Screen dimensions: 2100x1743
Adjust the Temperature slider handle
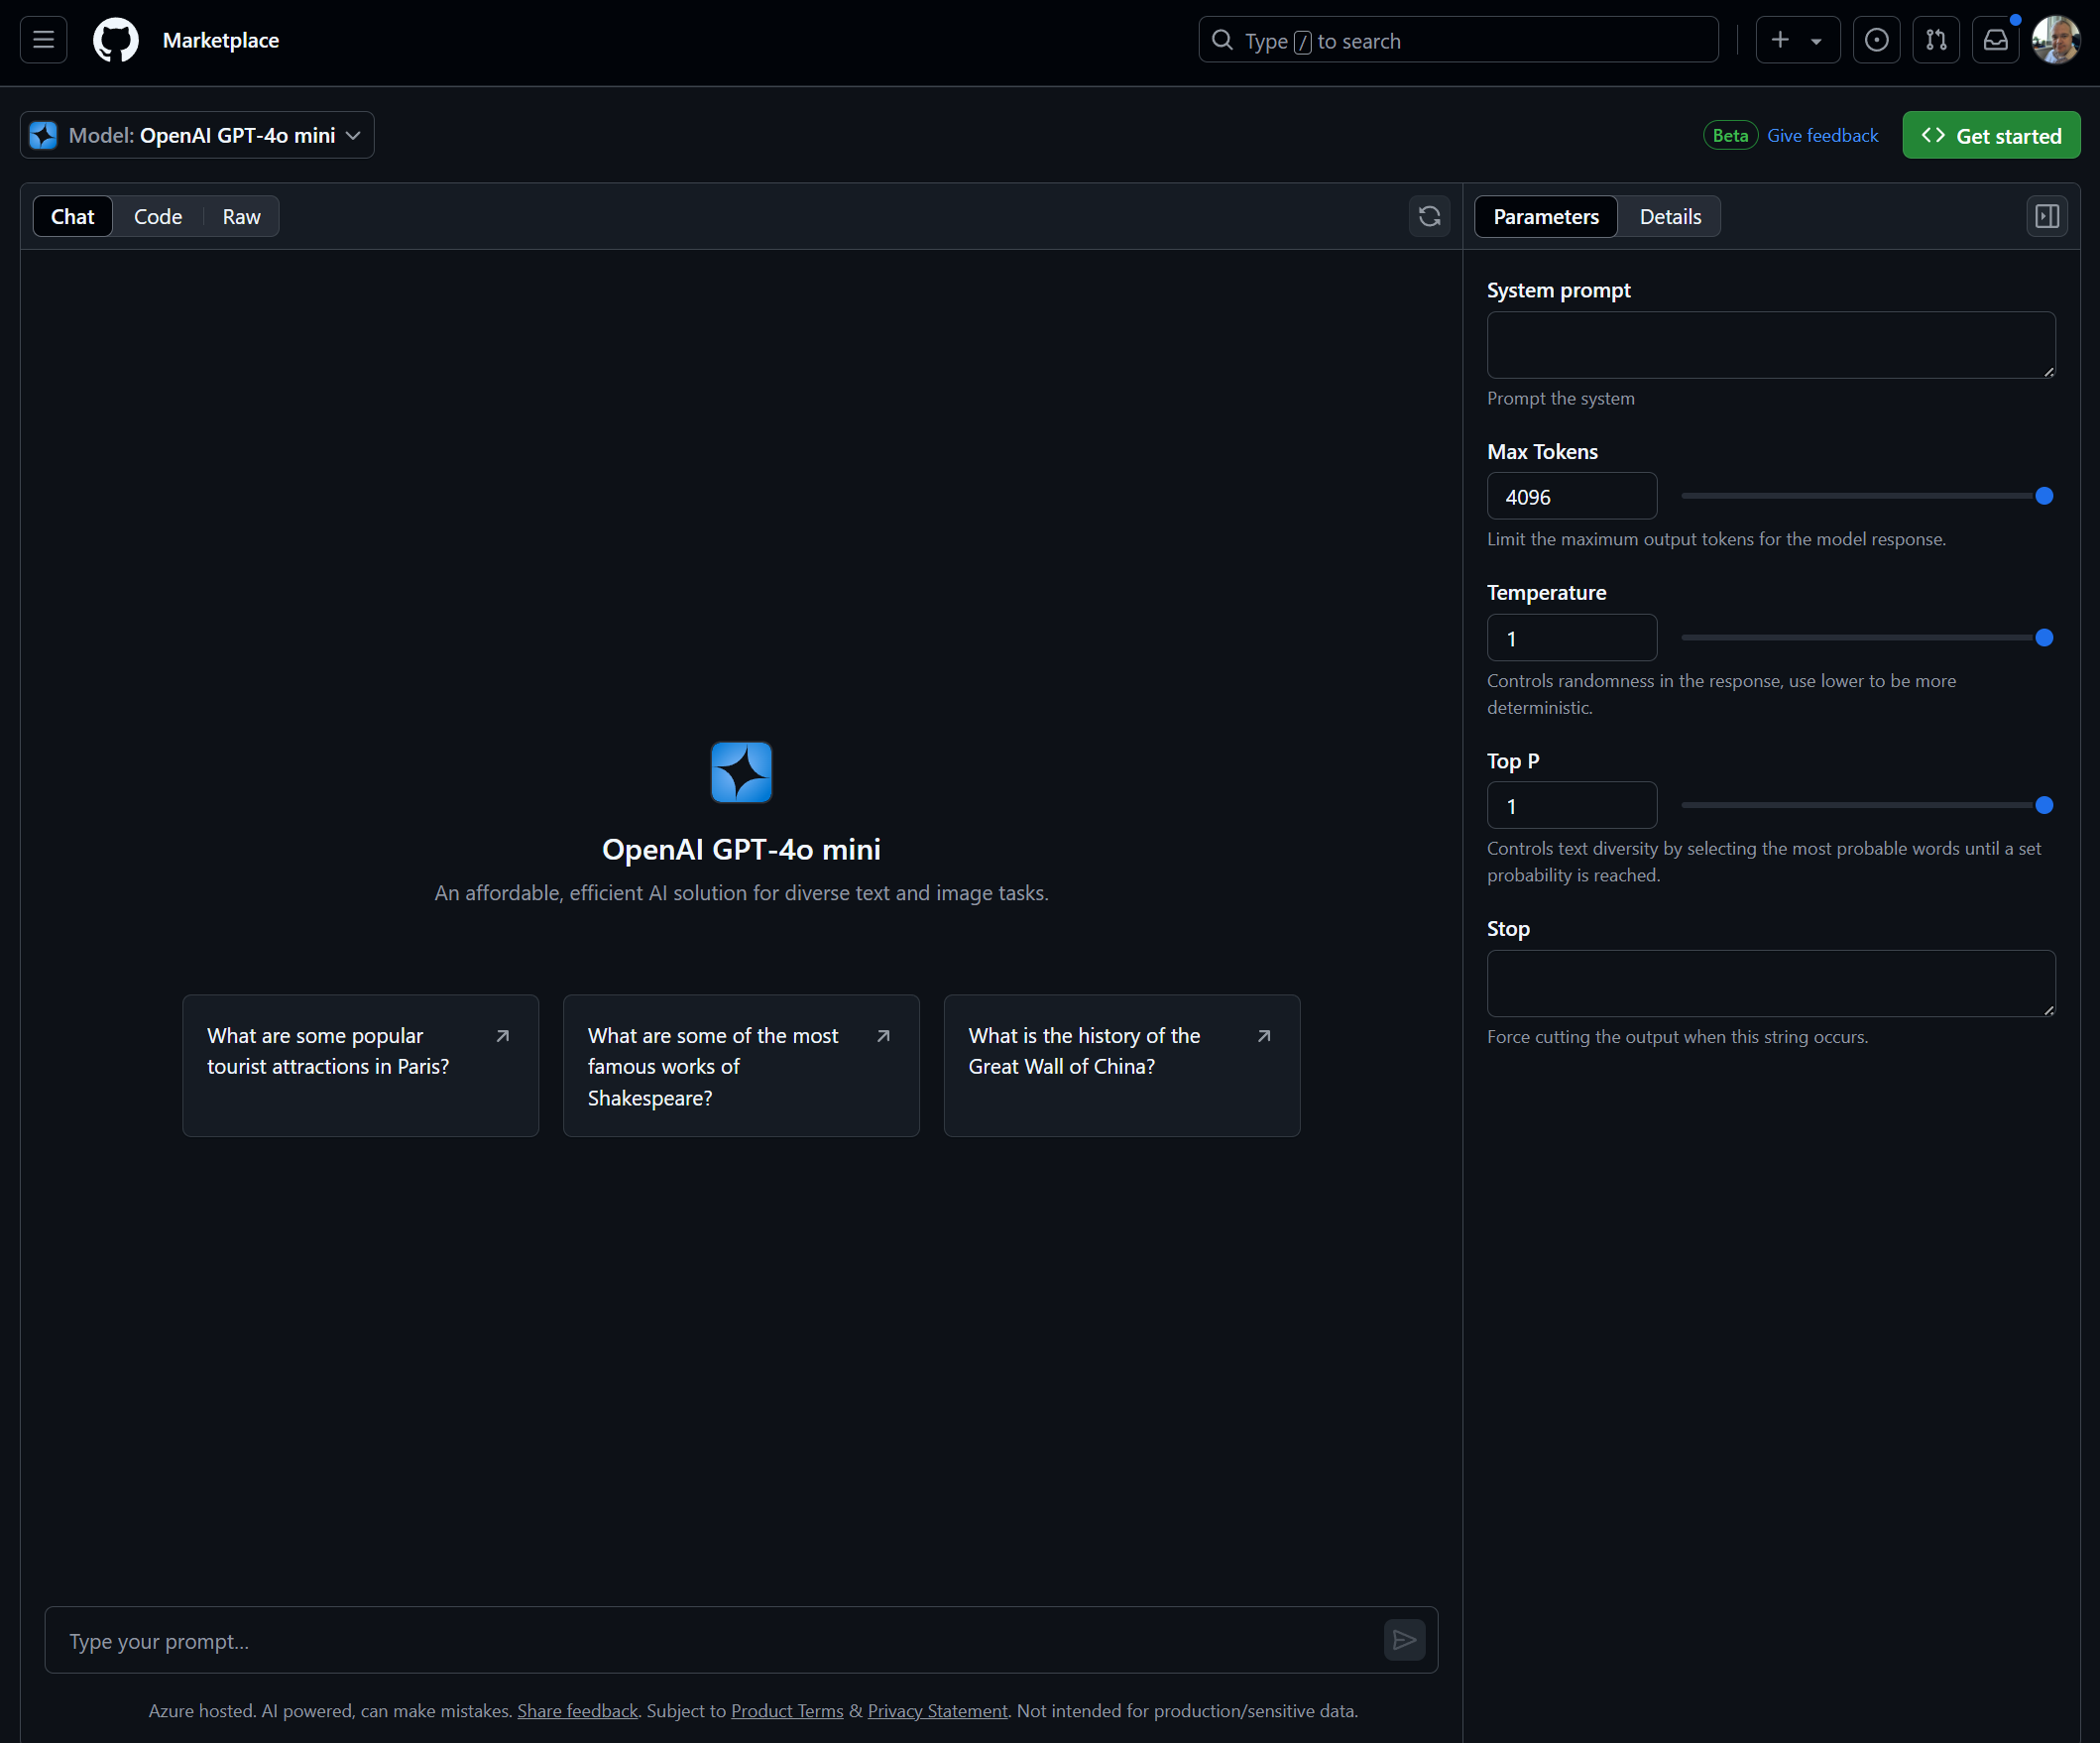click(x=2044, y=638)
